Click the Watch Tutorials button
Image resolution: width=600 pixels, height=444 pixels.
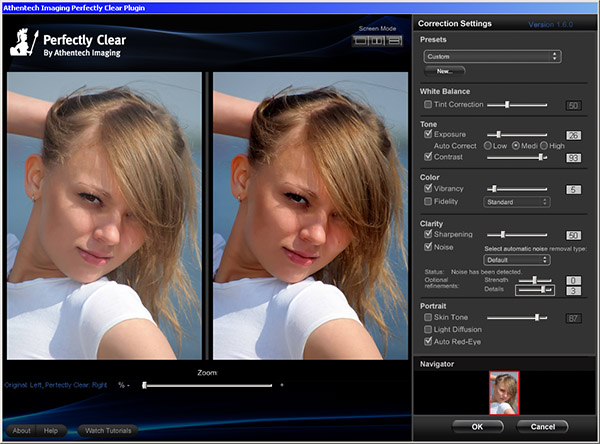108,431
